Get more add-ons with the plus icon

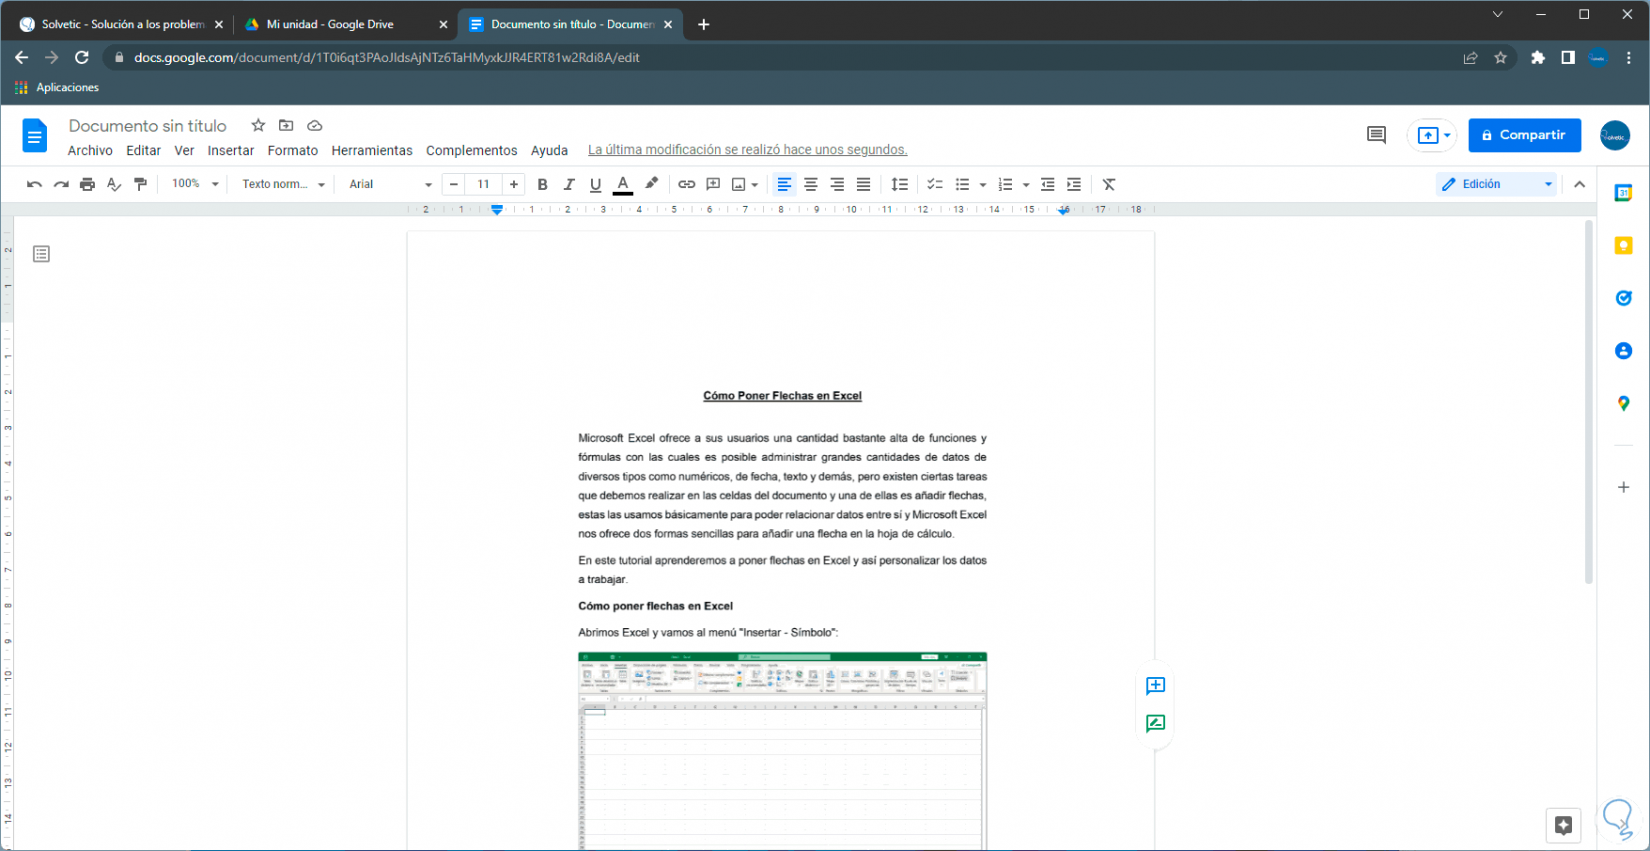tap(1623, 487)
